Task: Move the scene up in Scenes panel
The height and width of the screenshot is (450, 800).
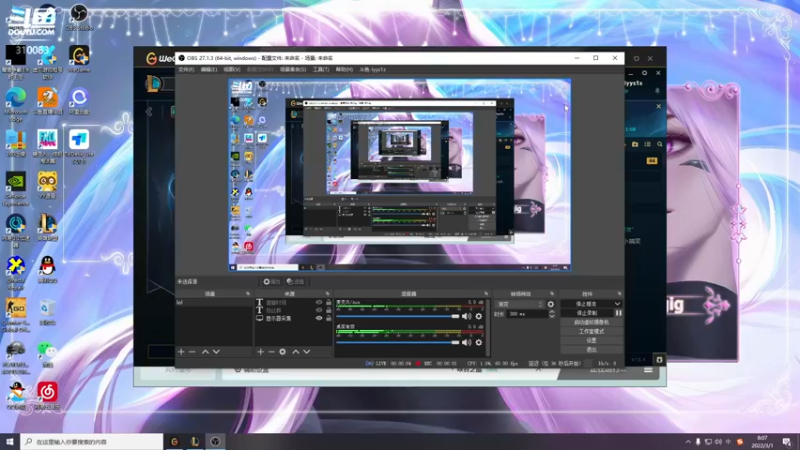Action: point(205,352)
